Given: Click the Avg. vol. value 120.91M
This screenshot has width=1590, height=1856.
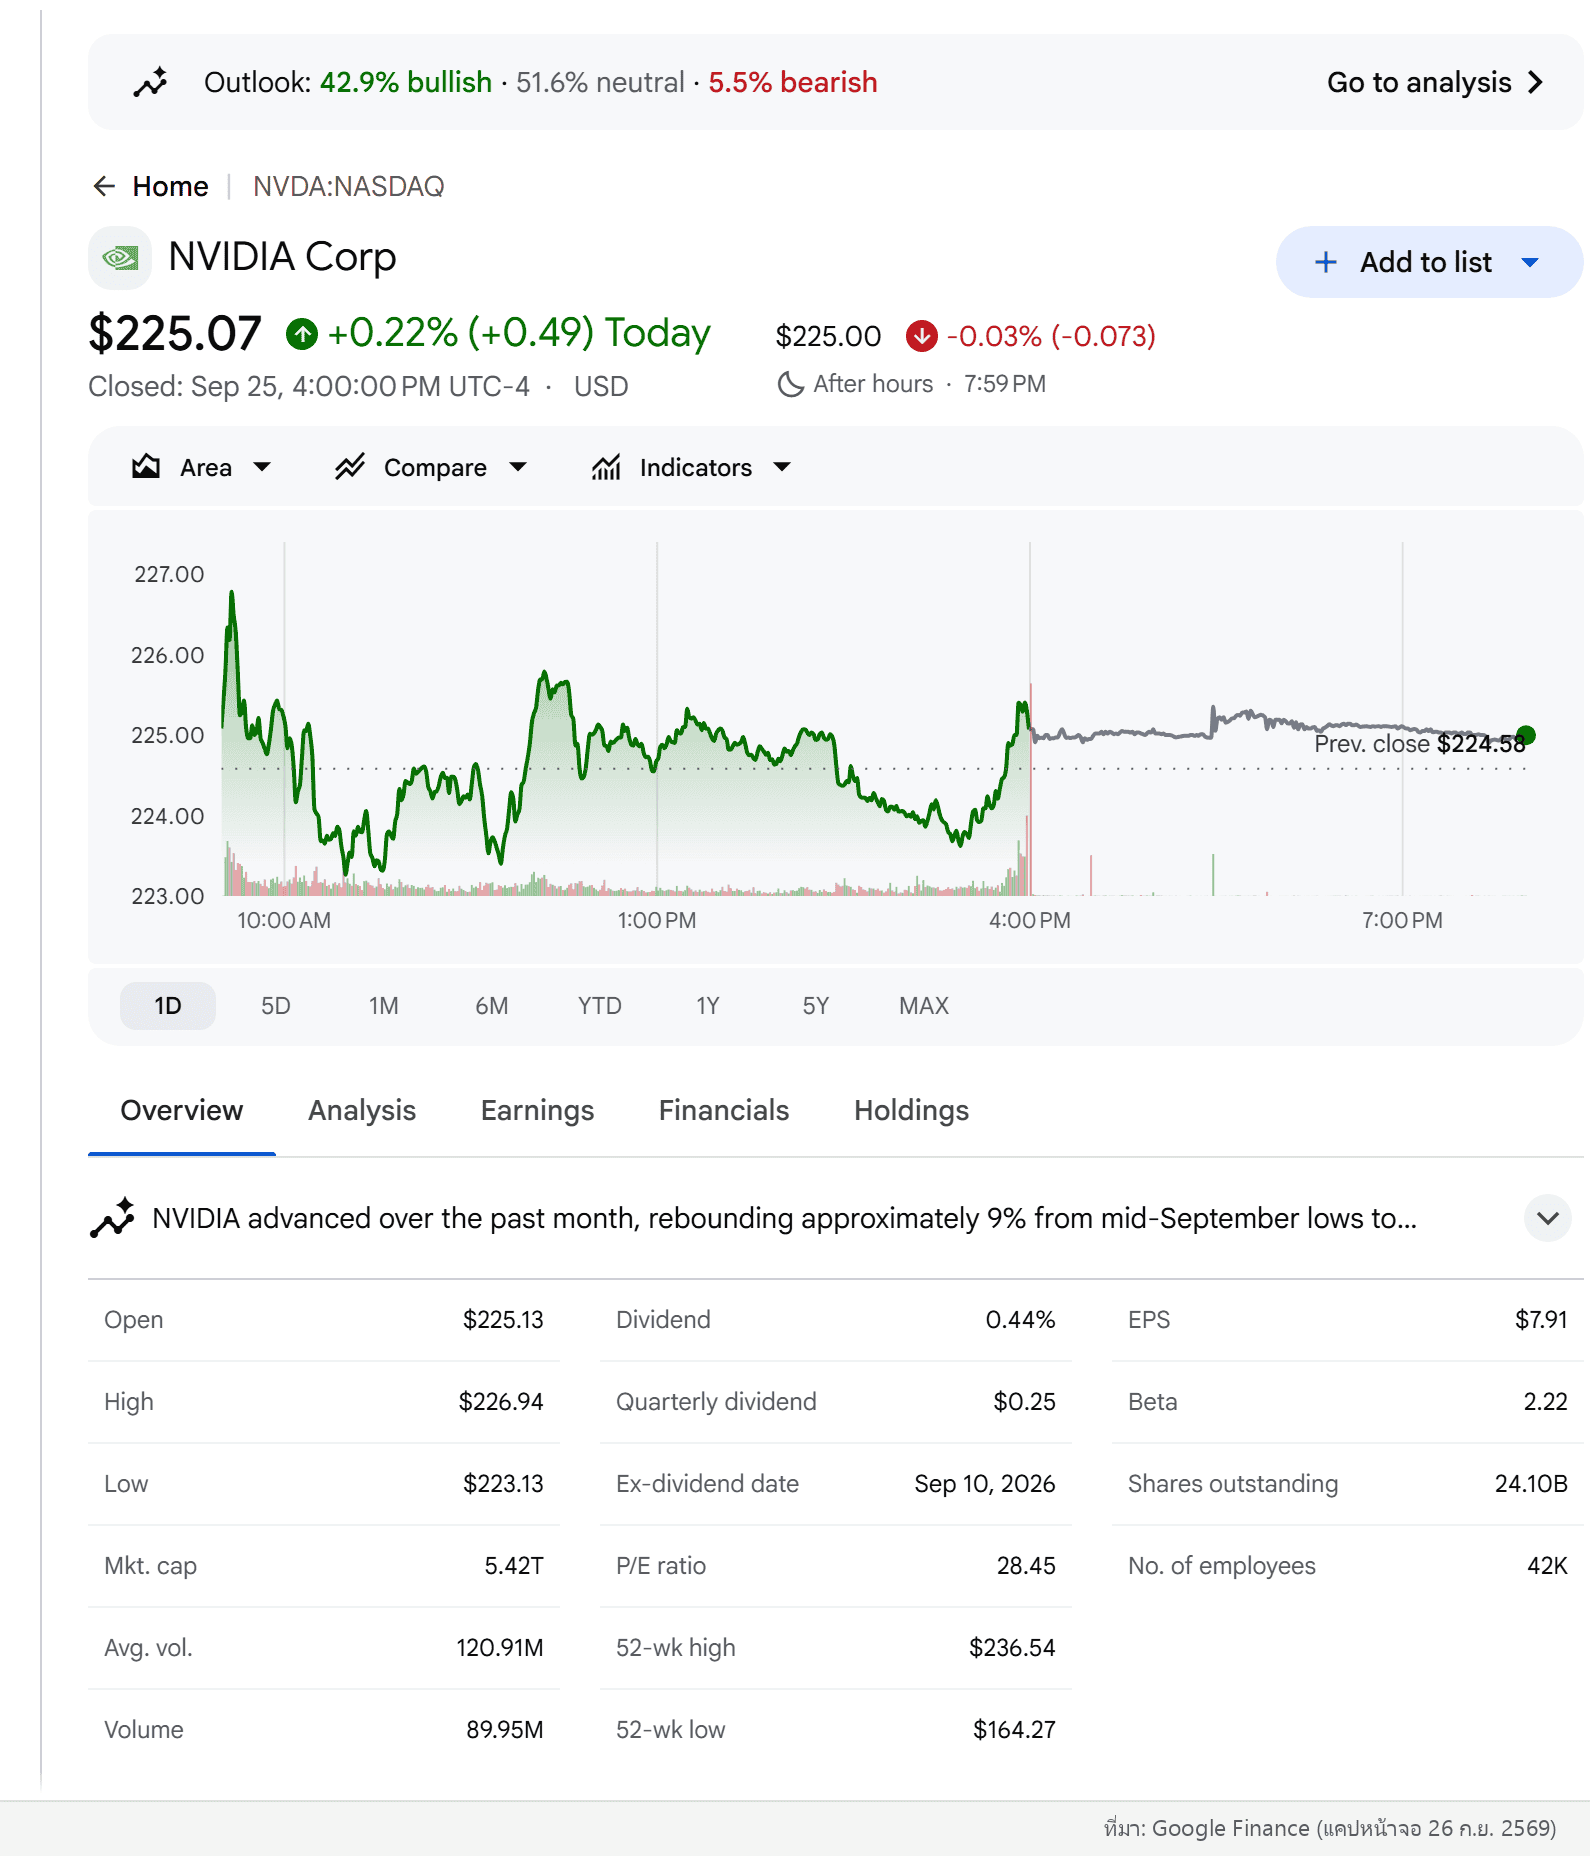Looking at the screenshot, I should click(500, 1648).
